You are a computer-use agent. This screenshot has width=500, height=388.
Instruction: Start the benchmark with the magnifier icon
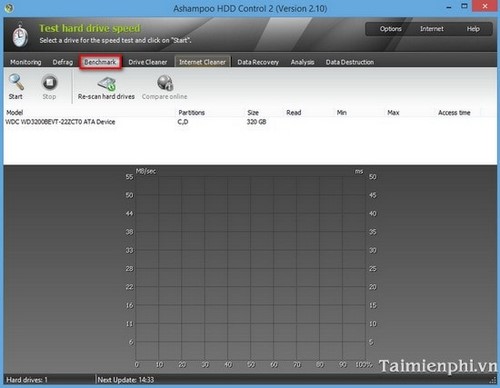[x=16, y=83]
